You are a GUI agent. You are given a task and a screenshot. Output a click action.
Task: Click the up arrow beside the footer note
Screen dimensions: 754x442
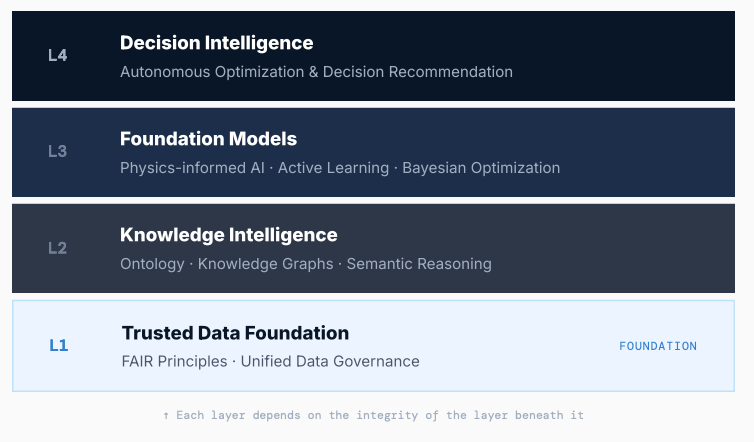click(166, 416)
